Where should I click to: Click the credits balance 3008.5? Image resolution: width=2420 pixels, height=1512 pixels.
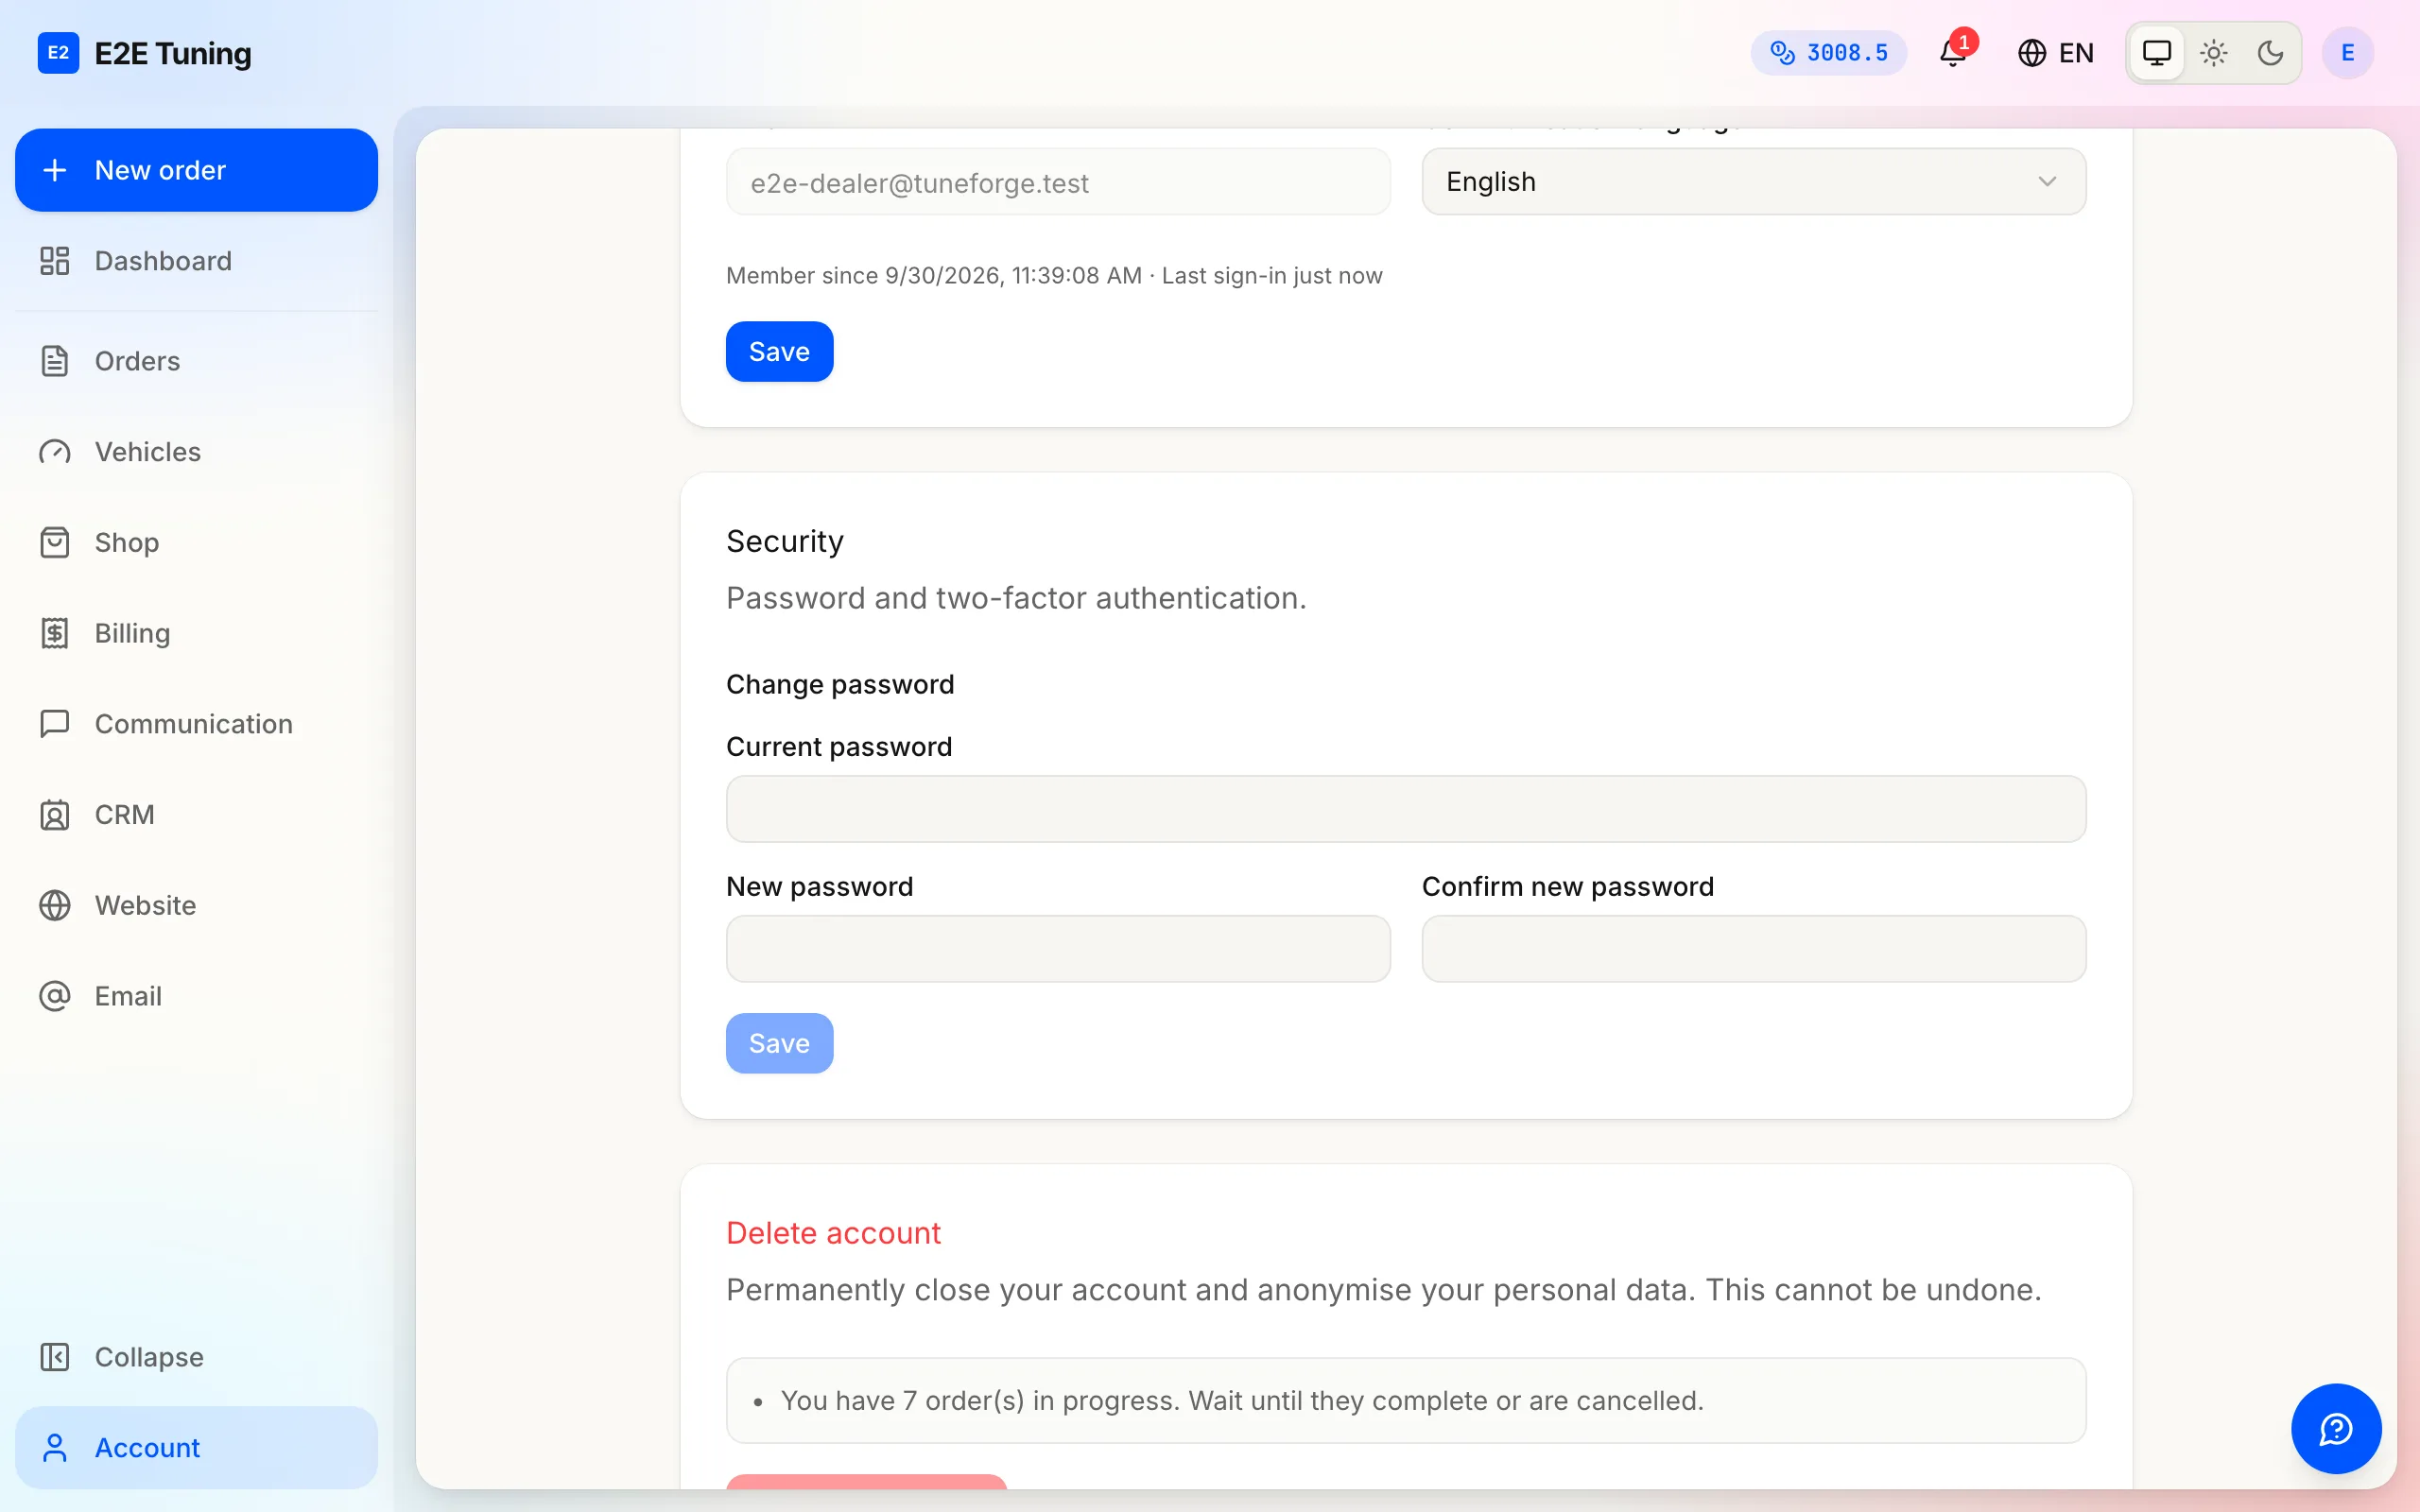(x=1828, y=53)
